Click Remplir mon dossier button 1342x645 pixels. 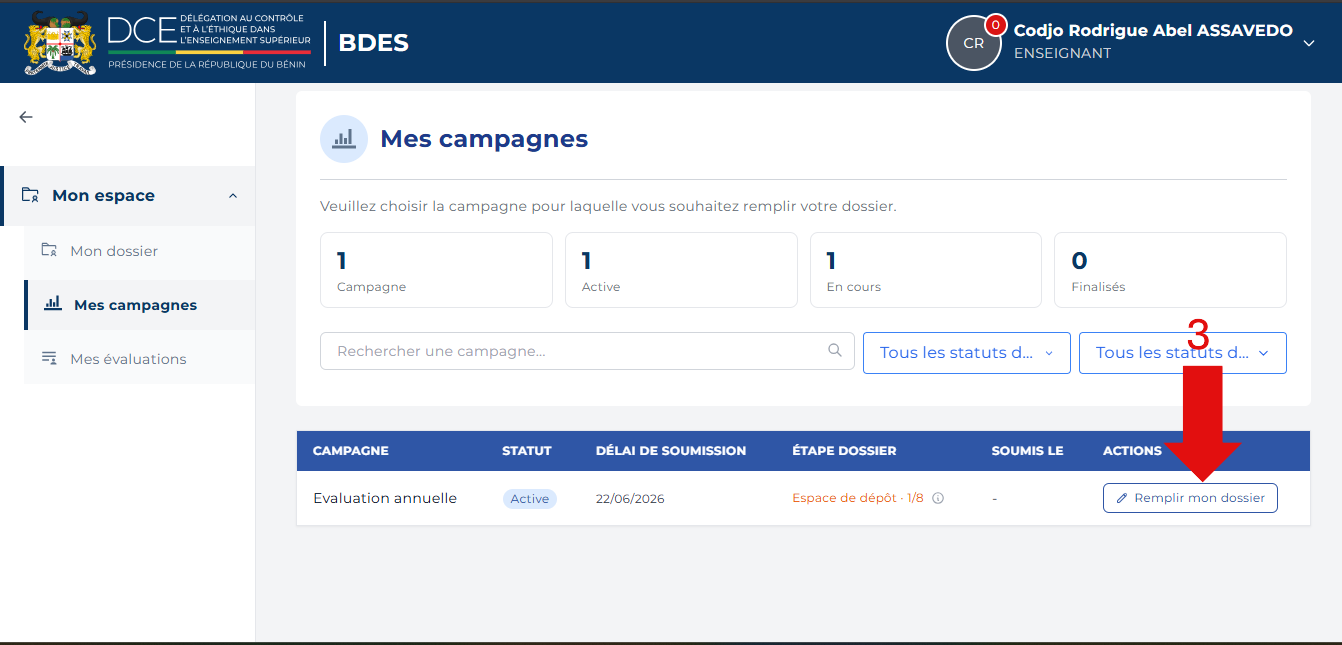click(1190, 498)
